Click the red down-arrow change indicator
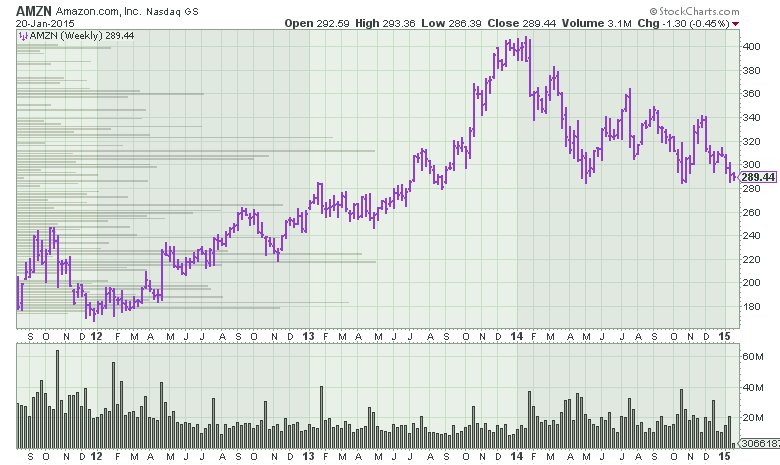The width and height of the screenshot is (780, 465). [x=735, y=24]
